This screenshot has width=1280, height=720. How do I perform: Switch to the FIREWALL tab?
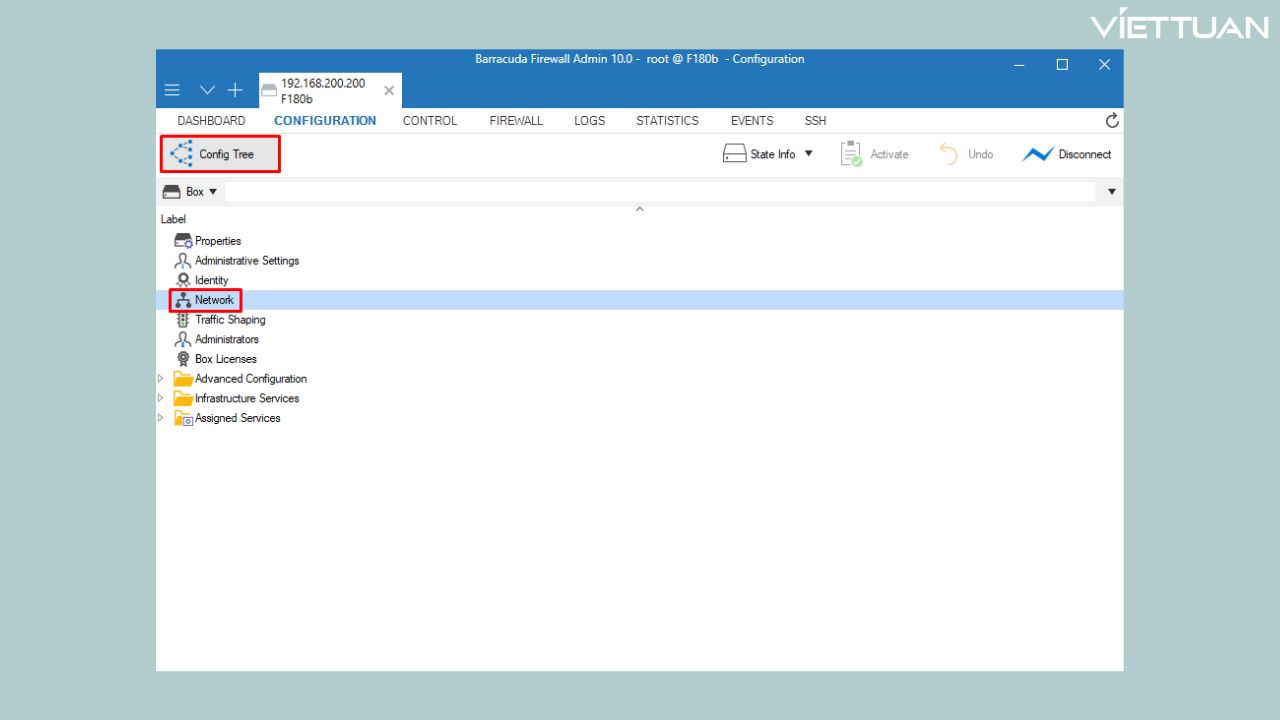pyautogui.click(x=515, y=120)
